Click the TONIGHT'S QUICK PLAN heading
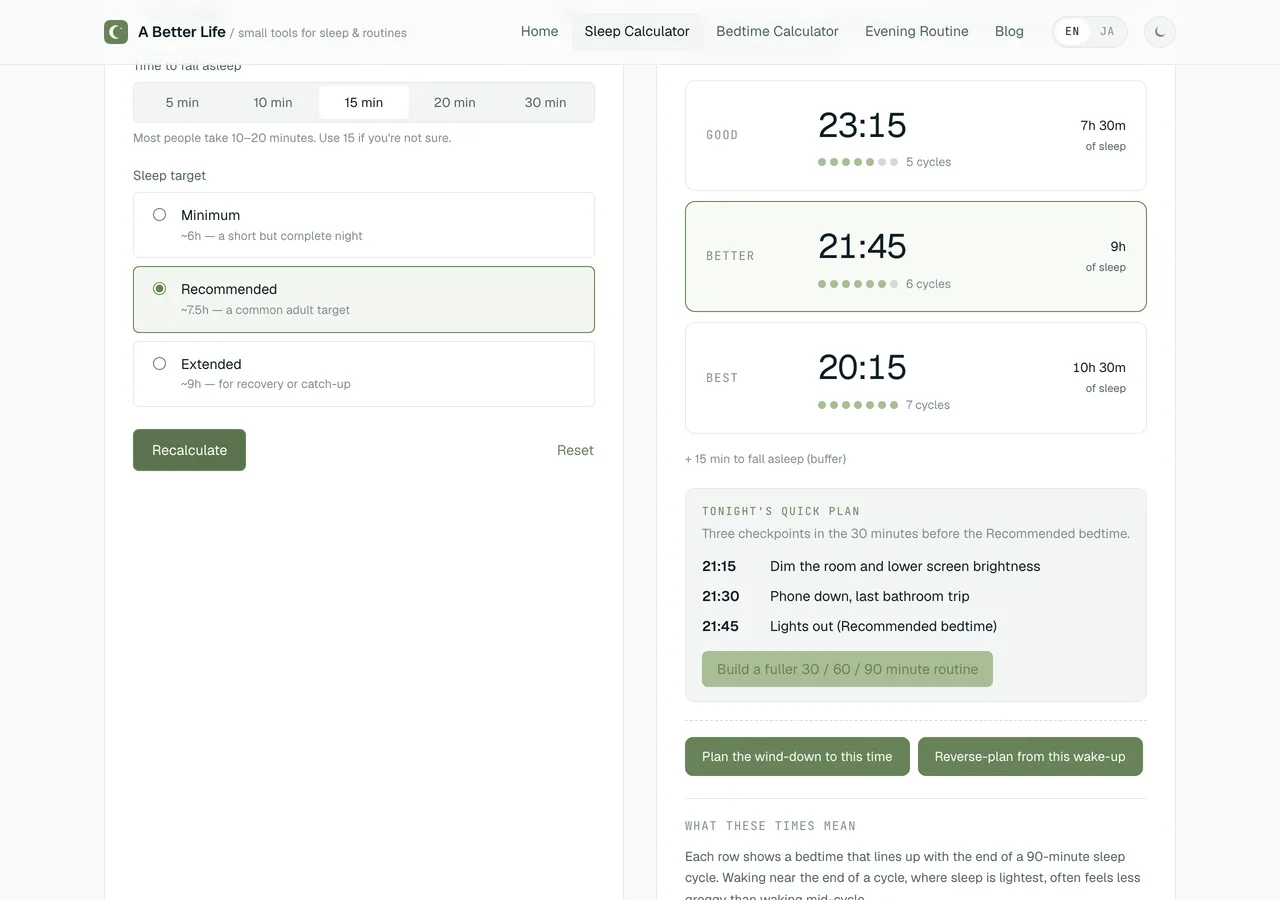This screenshot has height=900, width=1280. pyautogui.click(x=781, y=511)
